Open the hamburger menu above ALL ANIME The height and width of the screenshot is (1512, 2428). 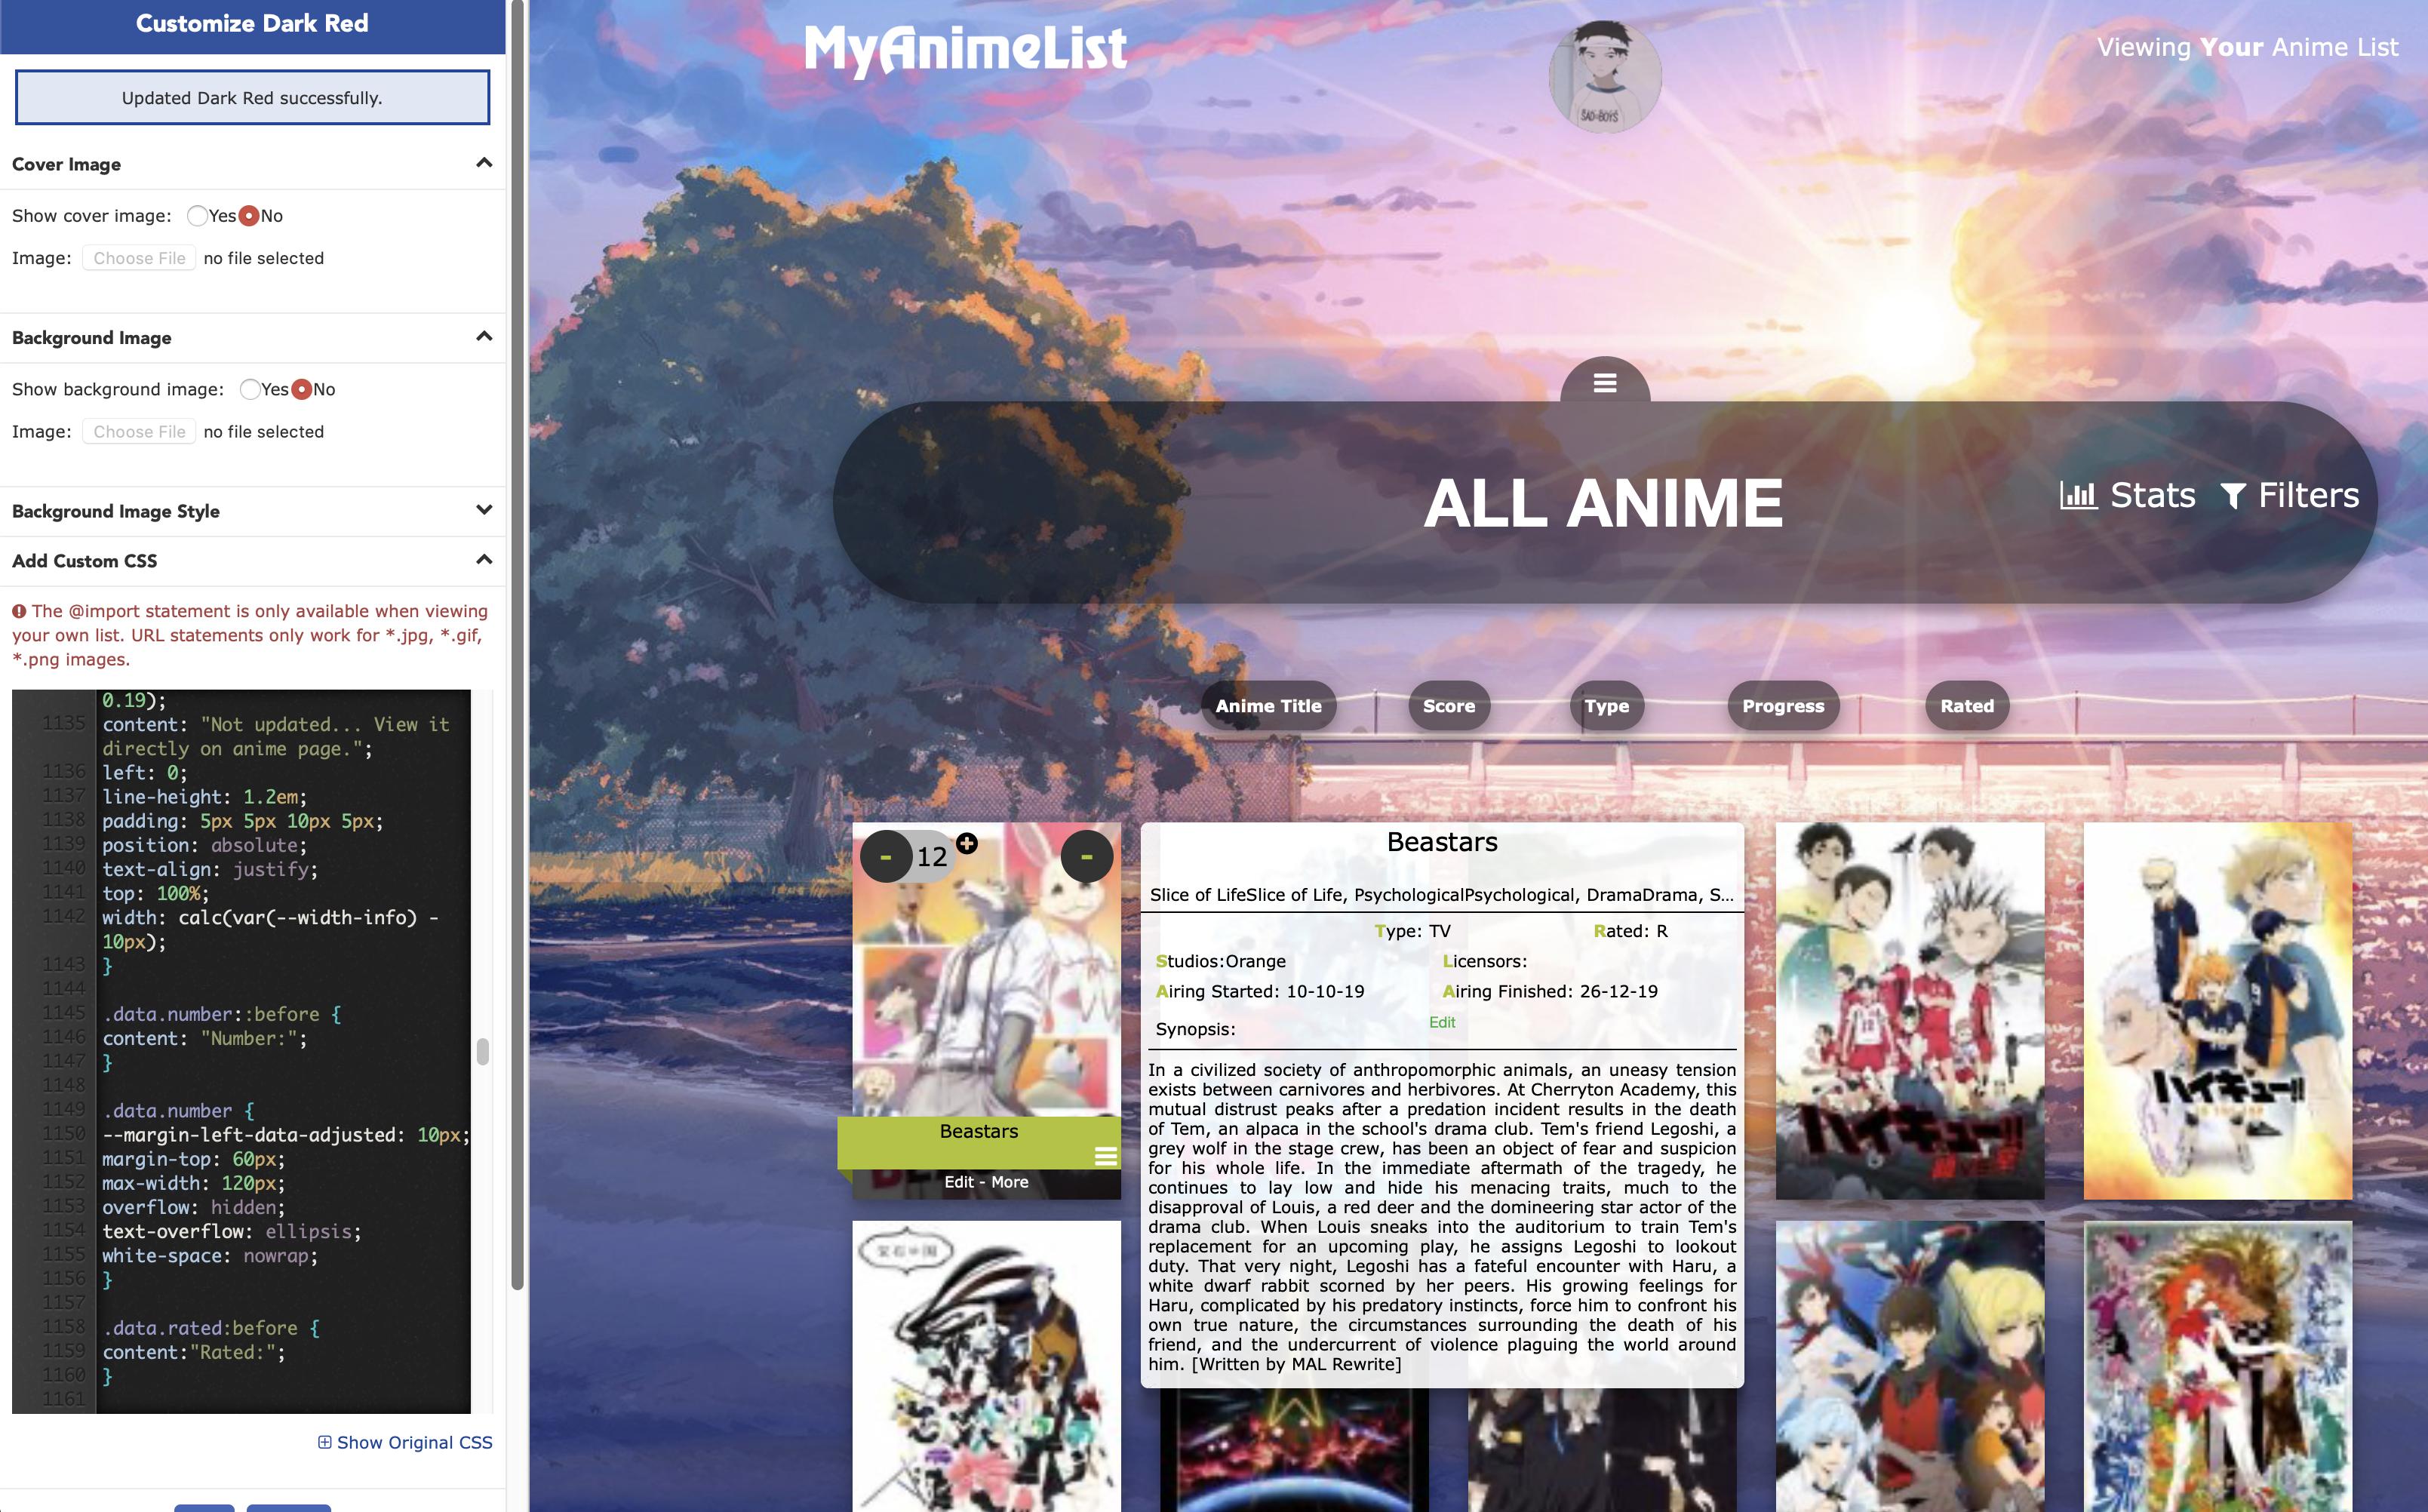point(1604,382)
